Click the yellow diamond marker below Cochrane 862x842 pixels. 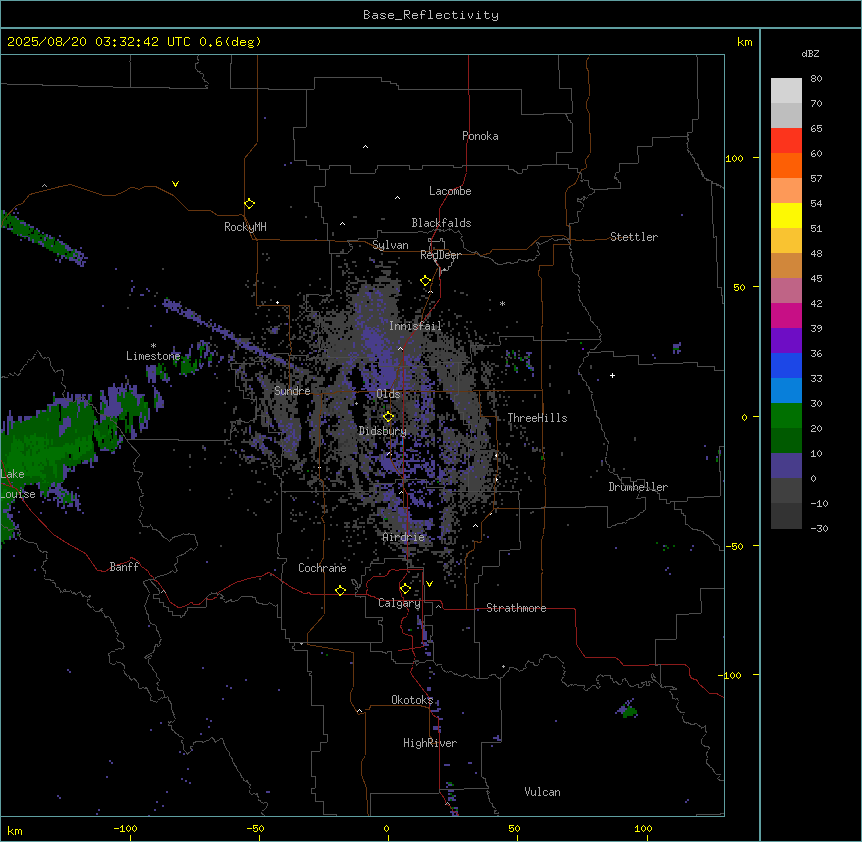[340, 590]
